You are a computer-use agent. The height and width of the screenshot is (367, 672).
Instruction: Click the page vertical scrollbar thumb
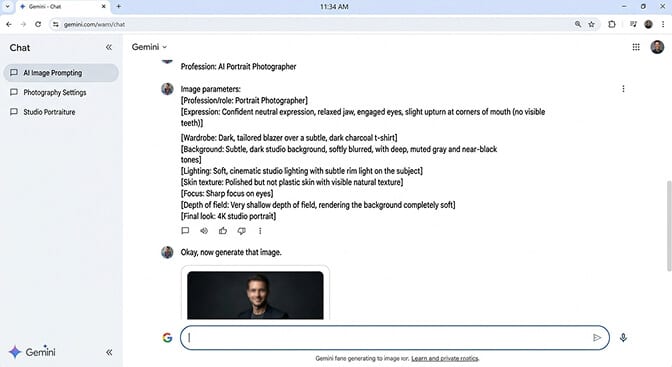click(x=669, y=226)
